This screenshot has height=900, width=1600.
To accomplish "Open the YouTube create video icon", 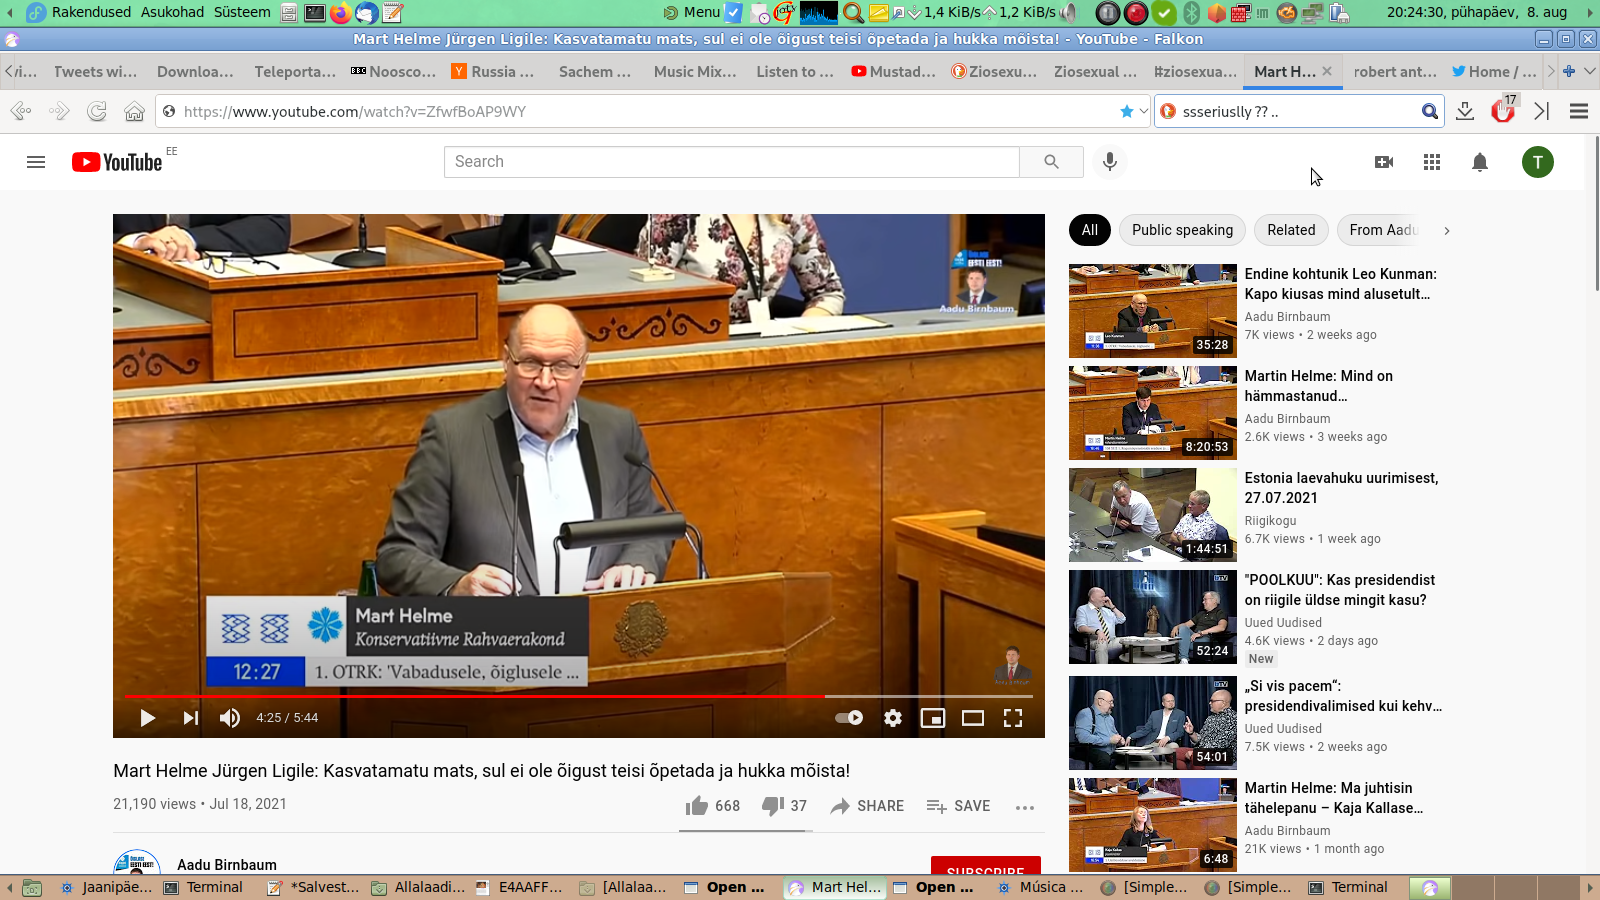I will 1384,162.
